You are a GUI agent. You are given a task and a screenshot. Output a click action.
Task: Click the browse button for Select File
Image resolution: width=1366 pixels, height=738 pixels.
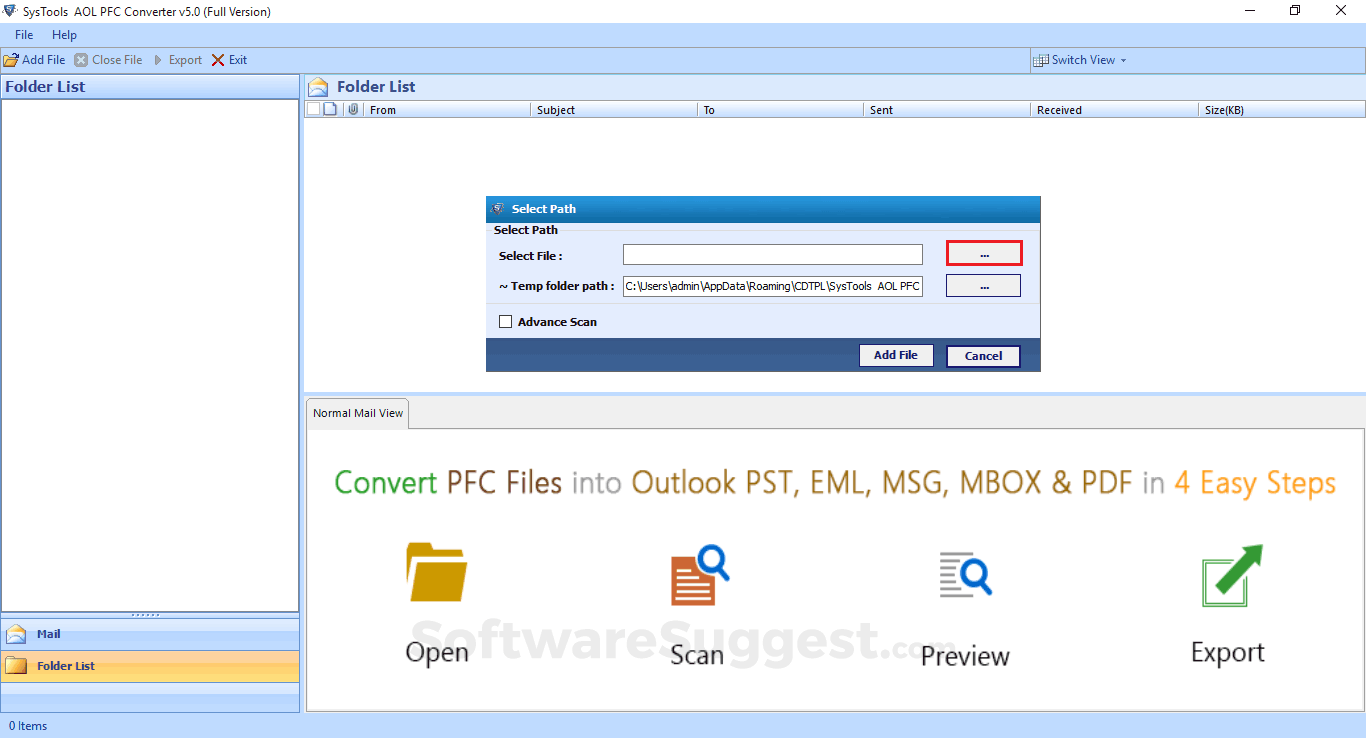[x=984, y=254]
